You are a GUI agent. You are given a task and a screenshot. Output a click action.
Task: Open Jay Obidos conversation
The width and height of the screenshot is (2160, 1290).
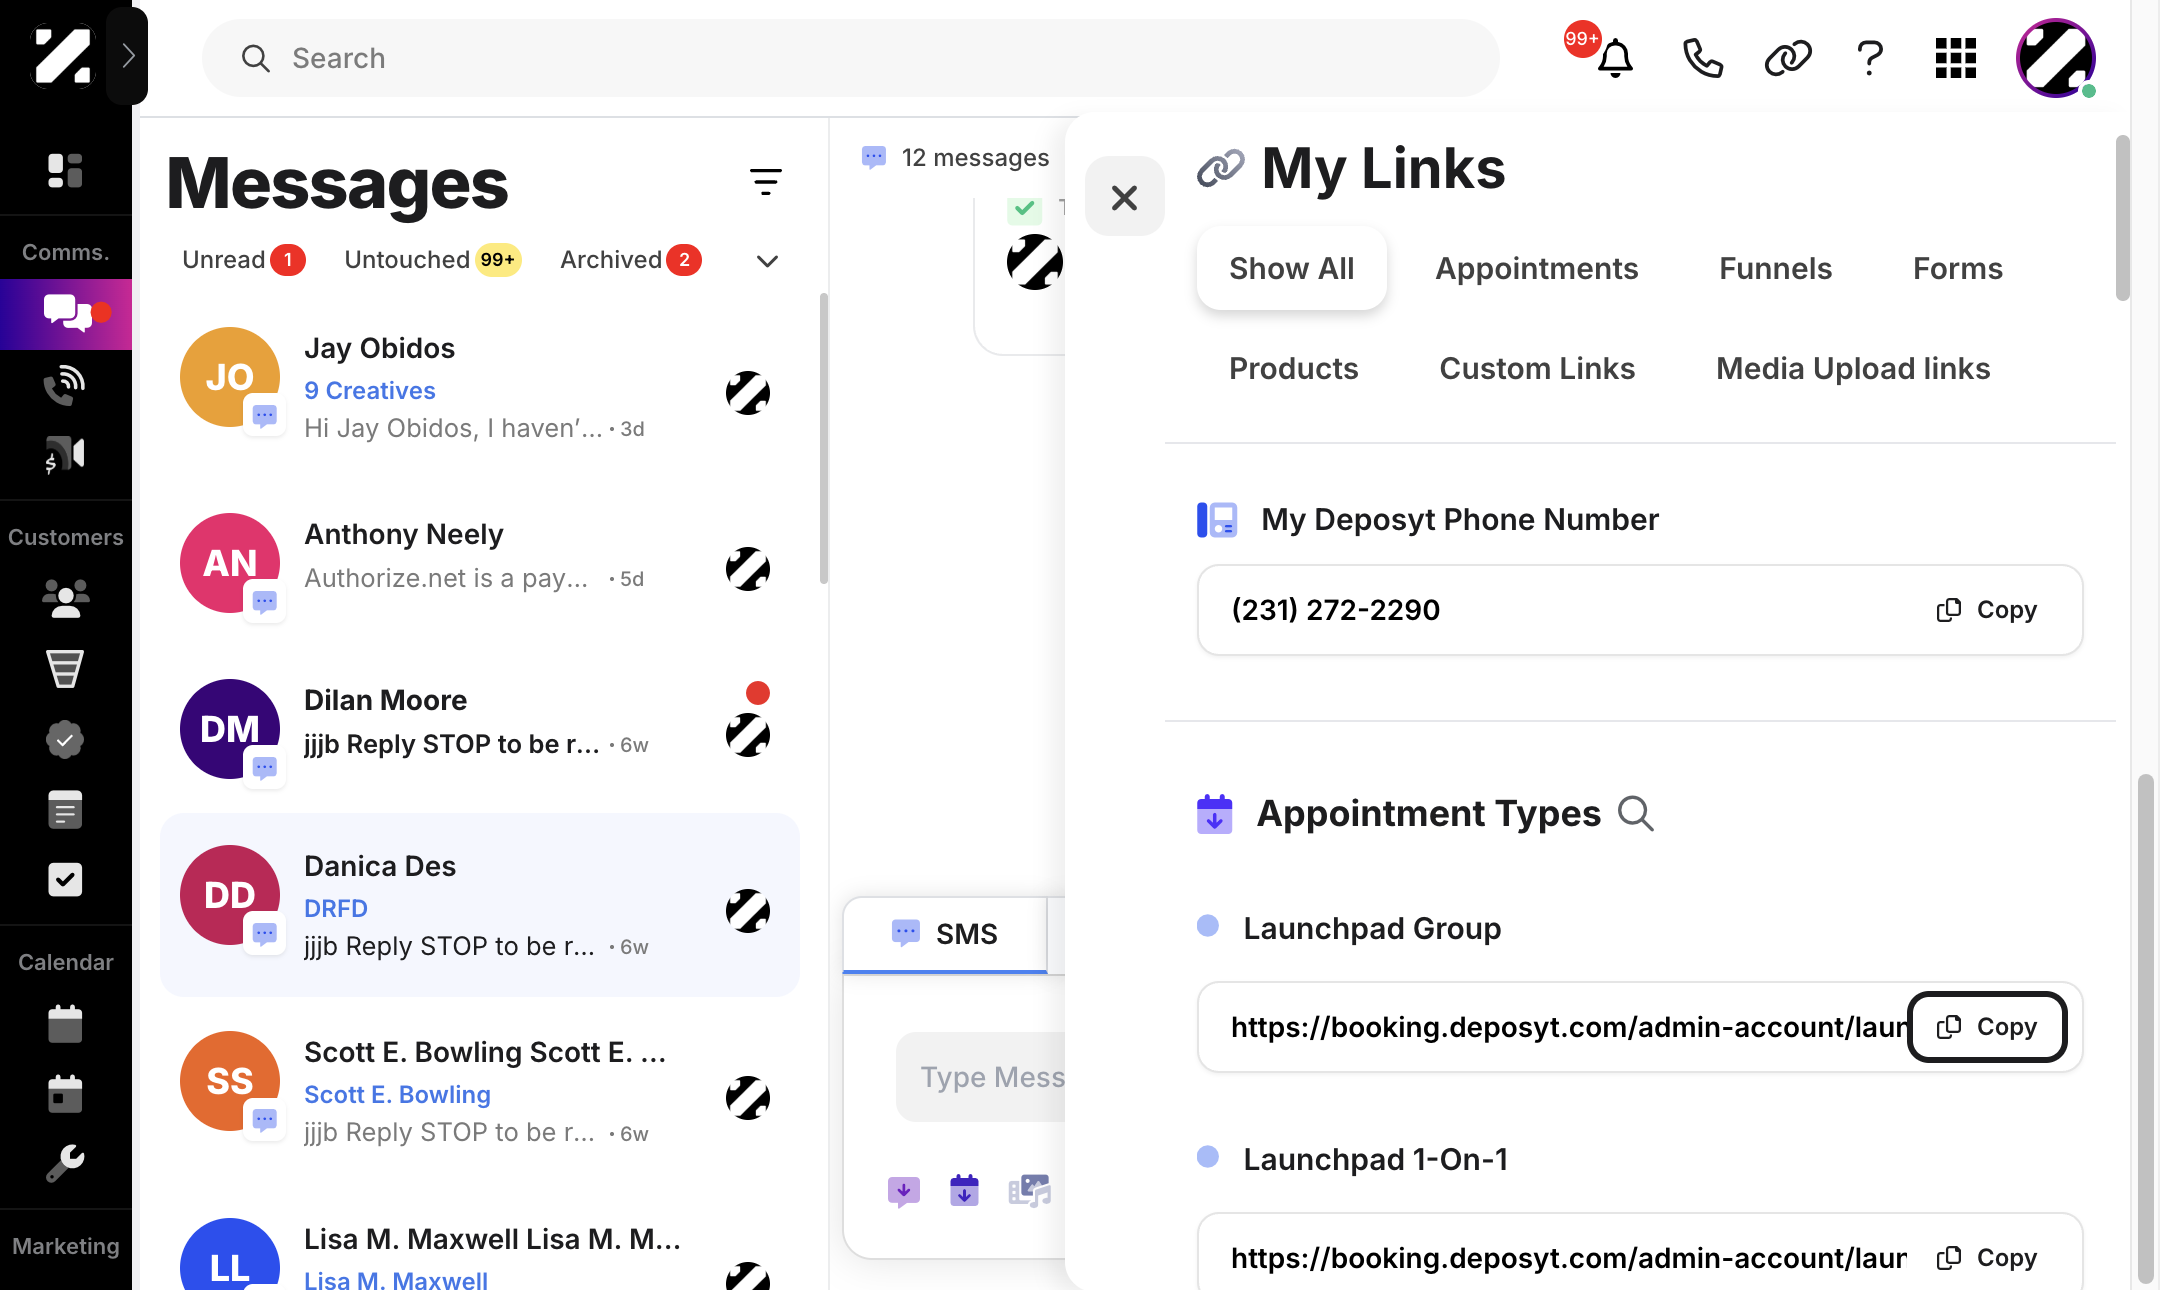[x=480, y=388]
